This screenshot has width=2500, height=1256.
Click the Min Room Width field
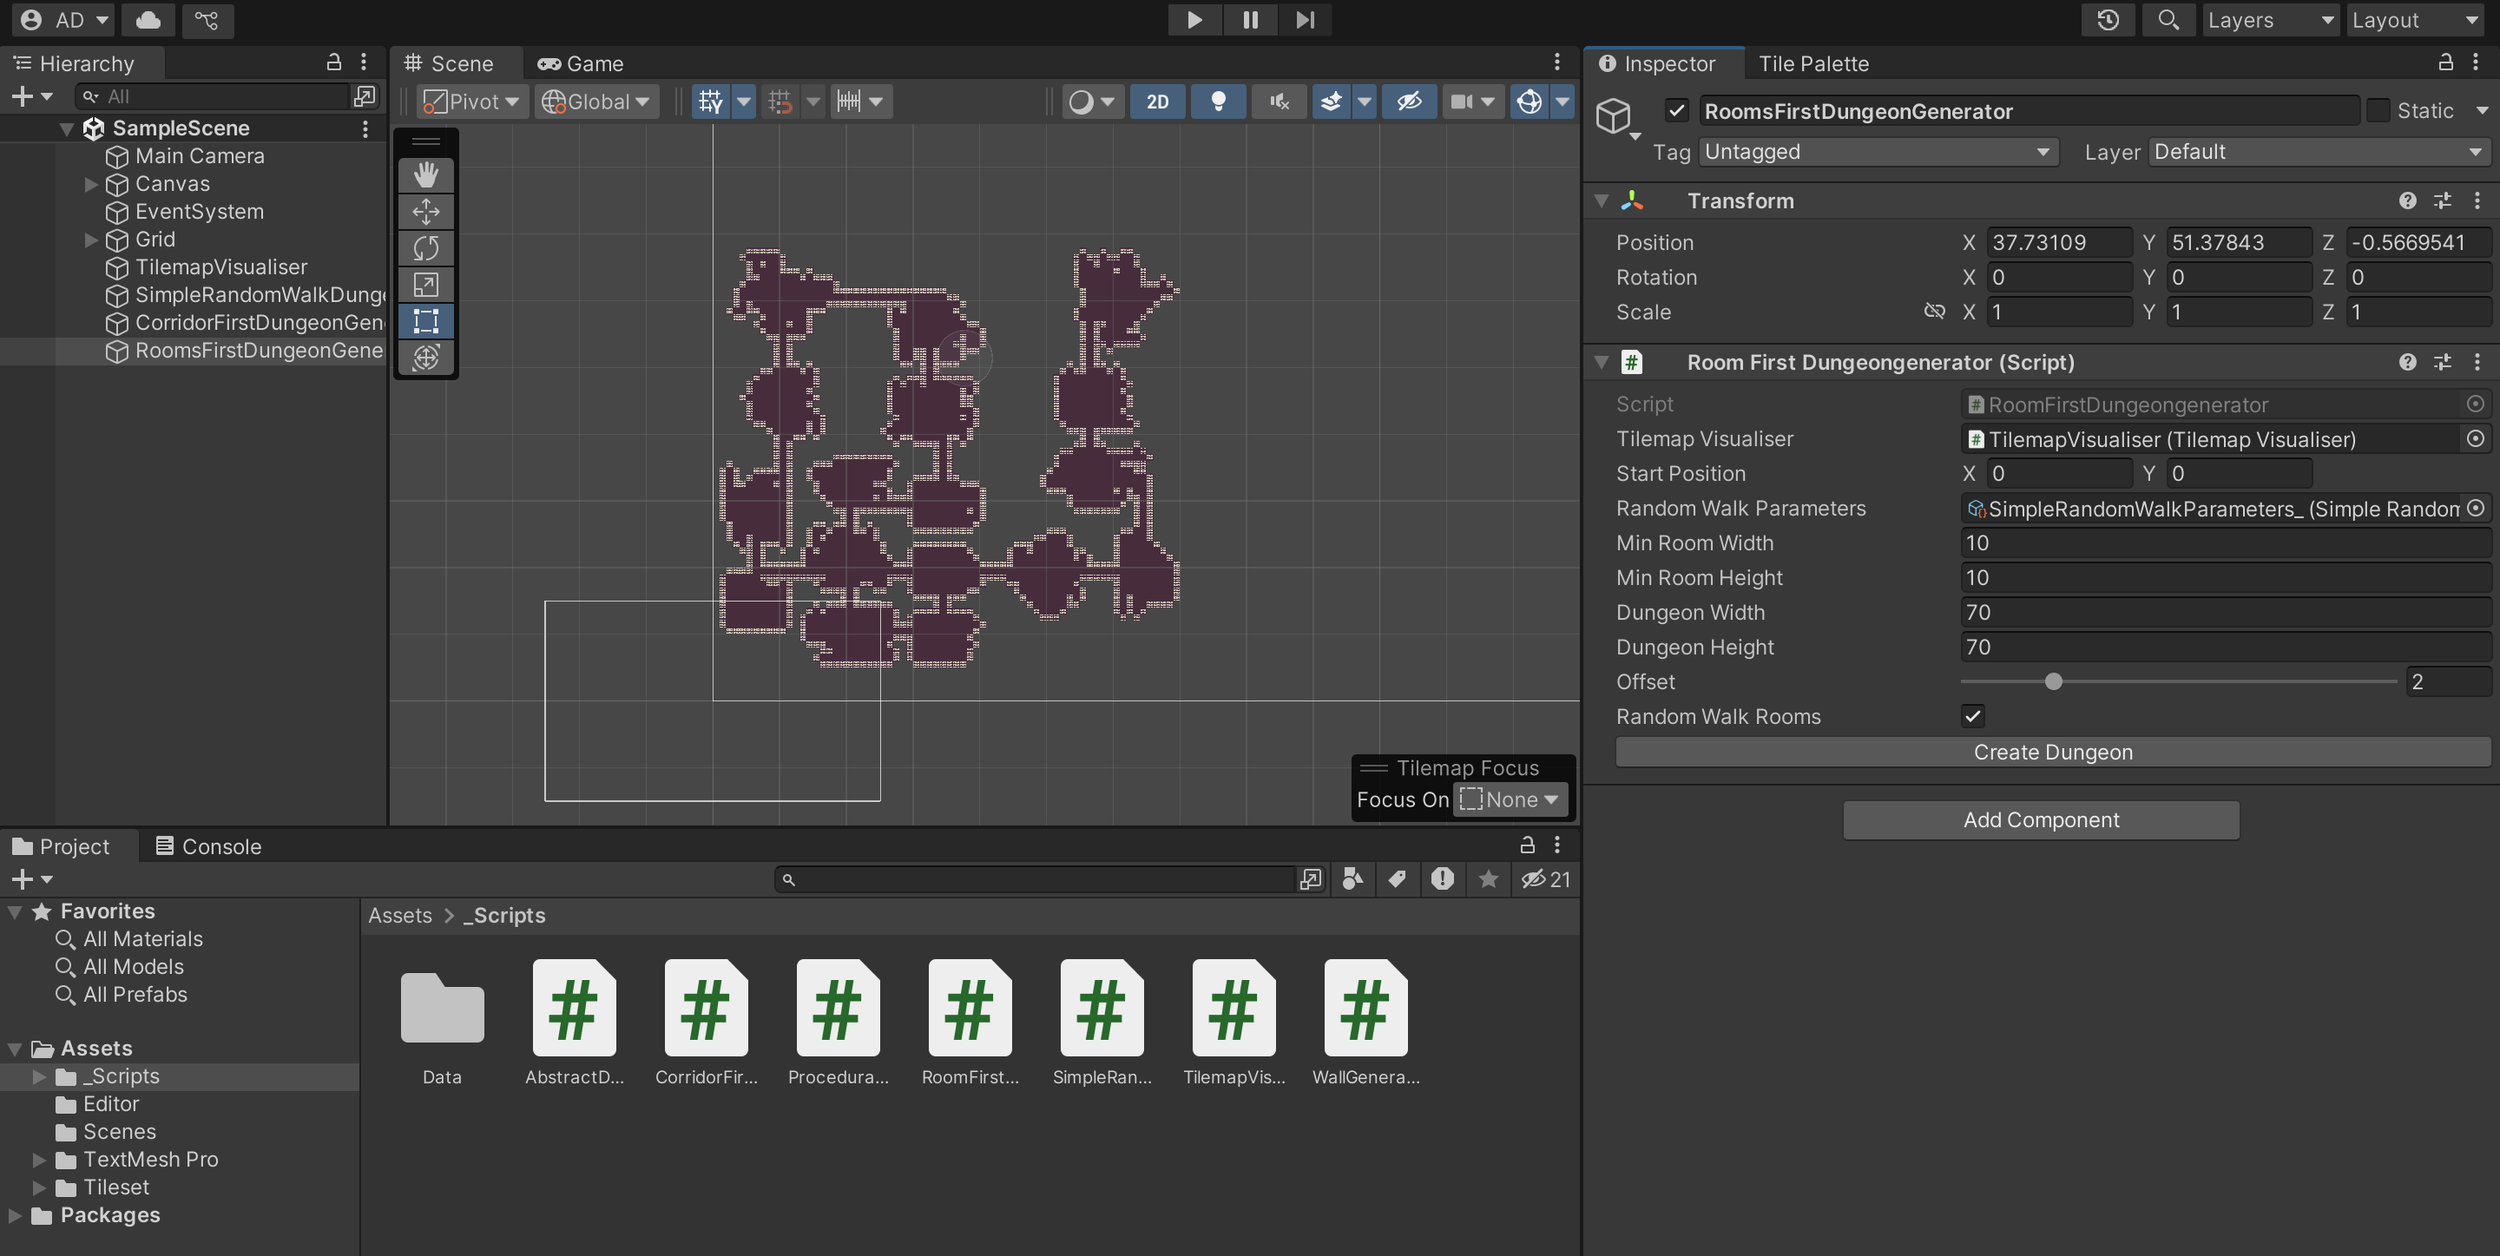(x=2225, y=543)
